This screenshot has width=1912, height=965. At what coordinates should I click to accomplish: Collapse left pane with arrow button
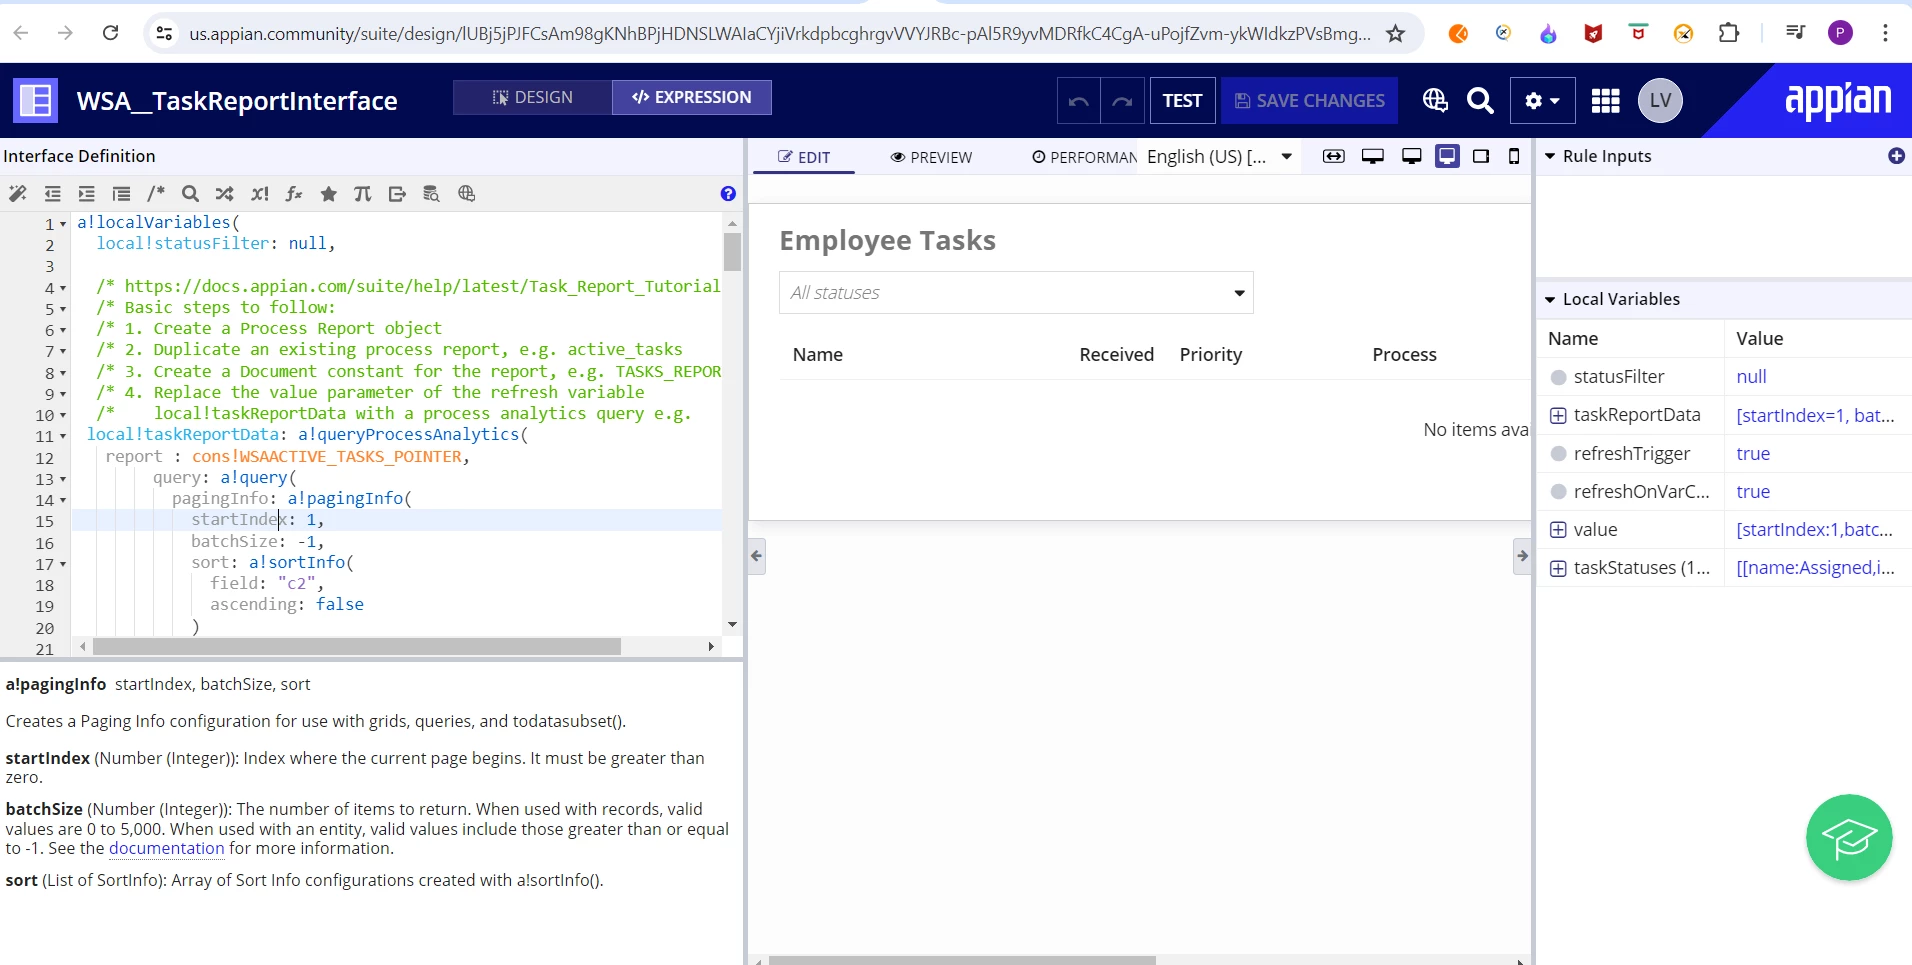coord(757,556)
